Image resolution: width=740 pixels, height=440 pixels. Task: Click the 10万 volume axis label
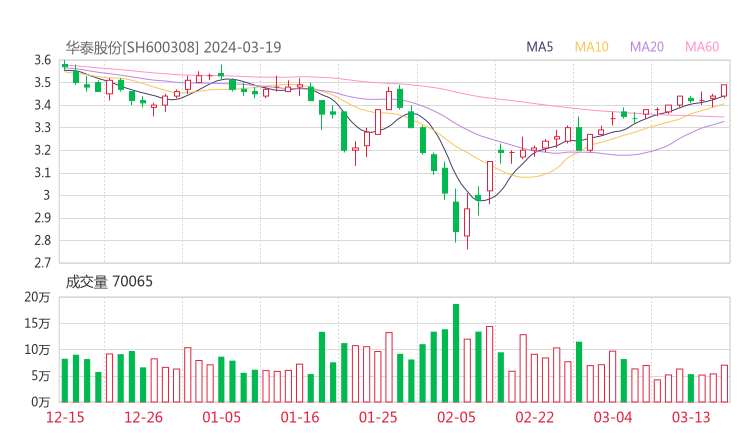click(x=37, y=350)
